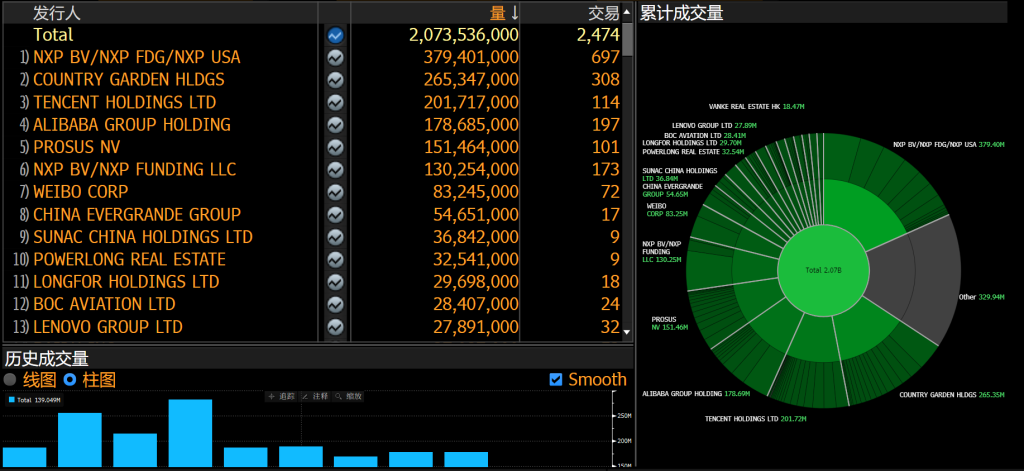Click the 交易 trades column header

coord(602,12)
